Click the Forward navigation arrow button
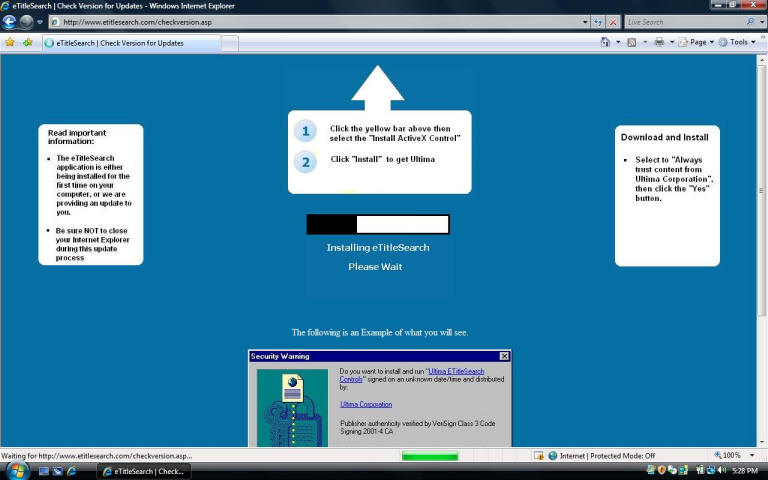This screenshot has height=480, width=768. click(x=26, y=22)
